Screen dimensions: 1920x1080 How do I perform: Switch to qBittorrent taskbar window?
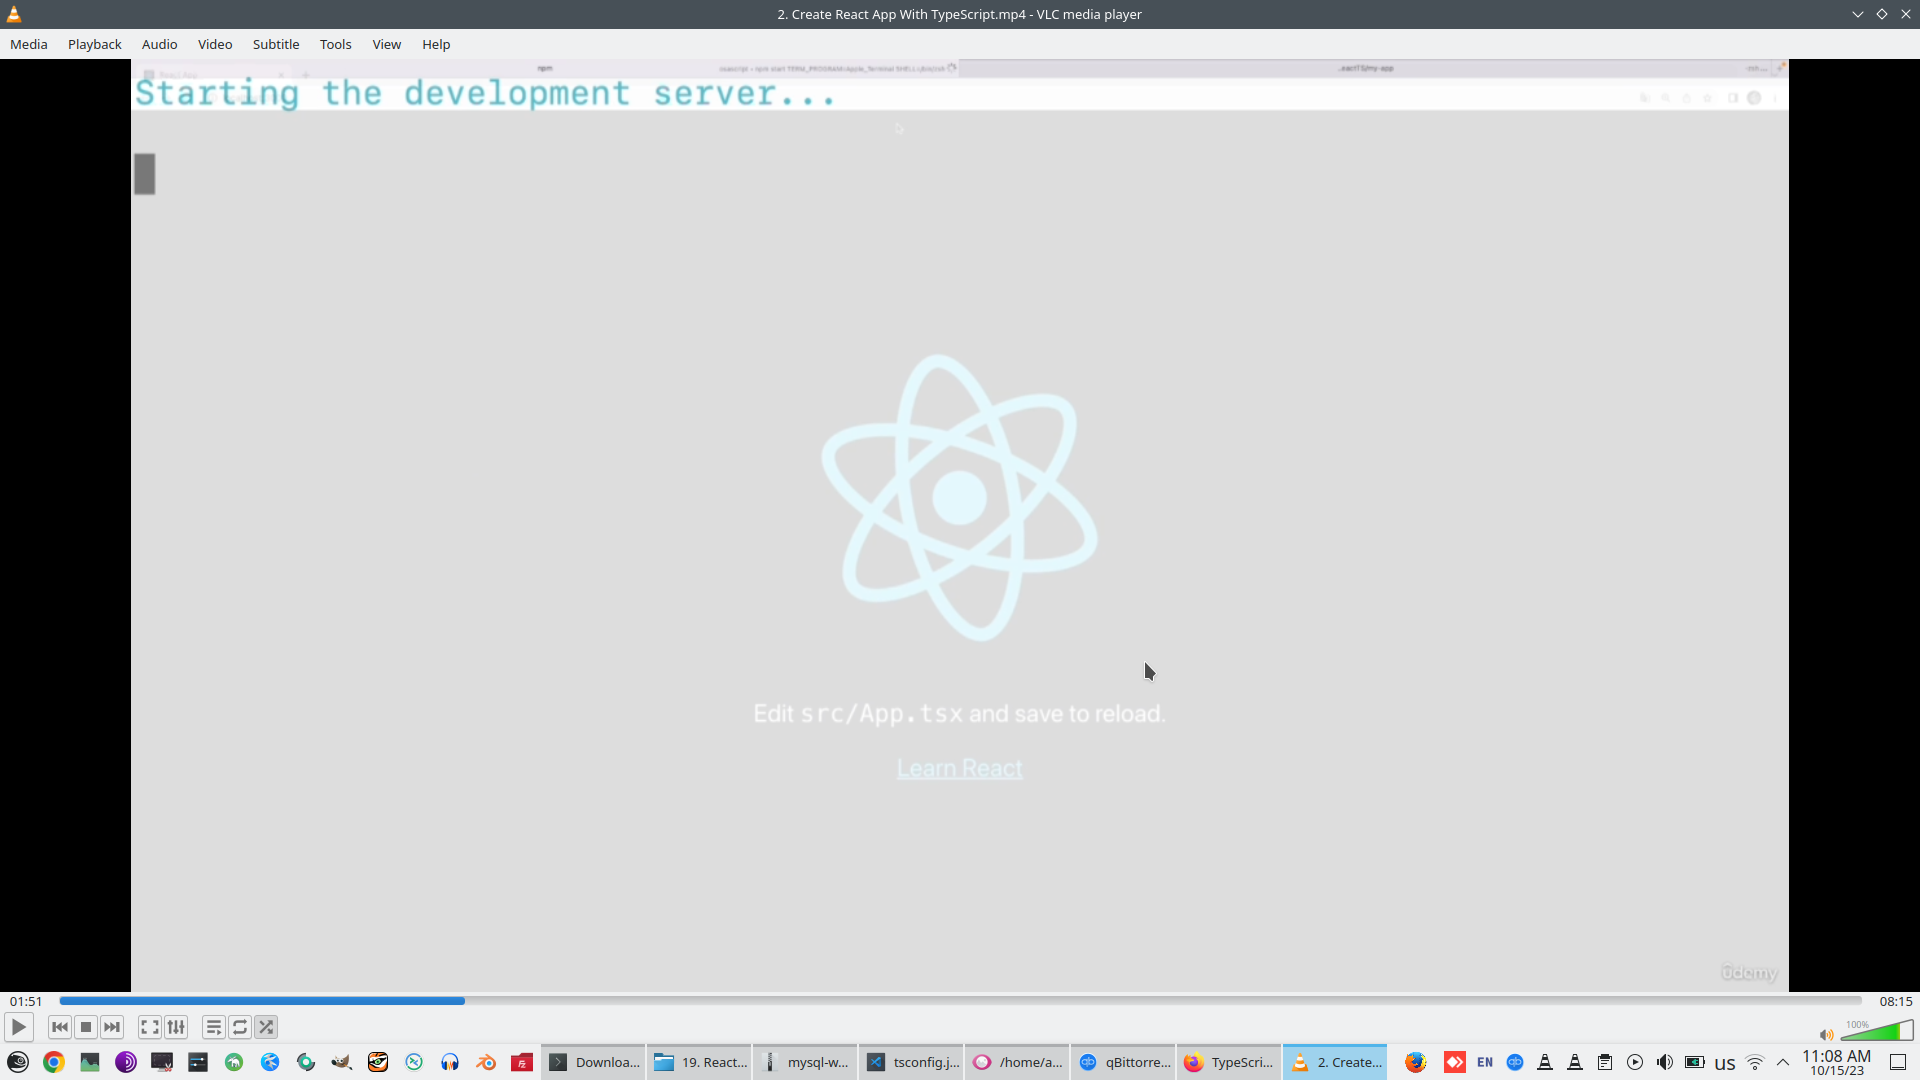pyautogui.click(x=1125, y=1062)
